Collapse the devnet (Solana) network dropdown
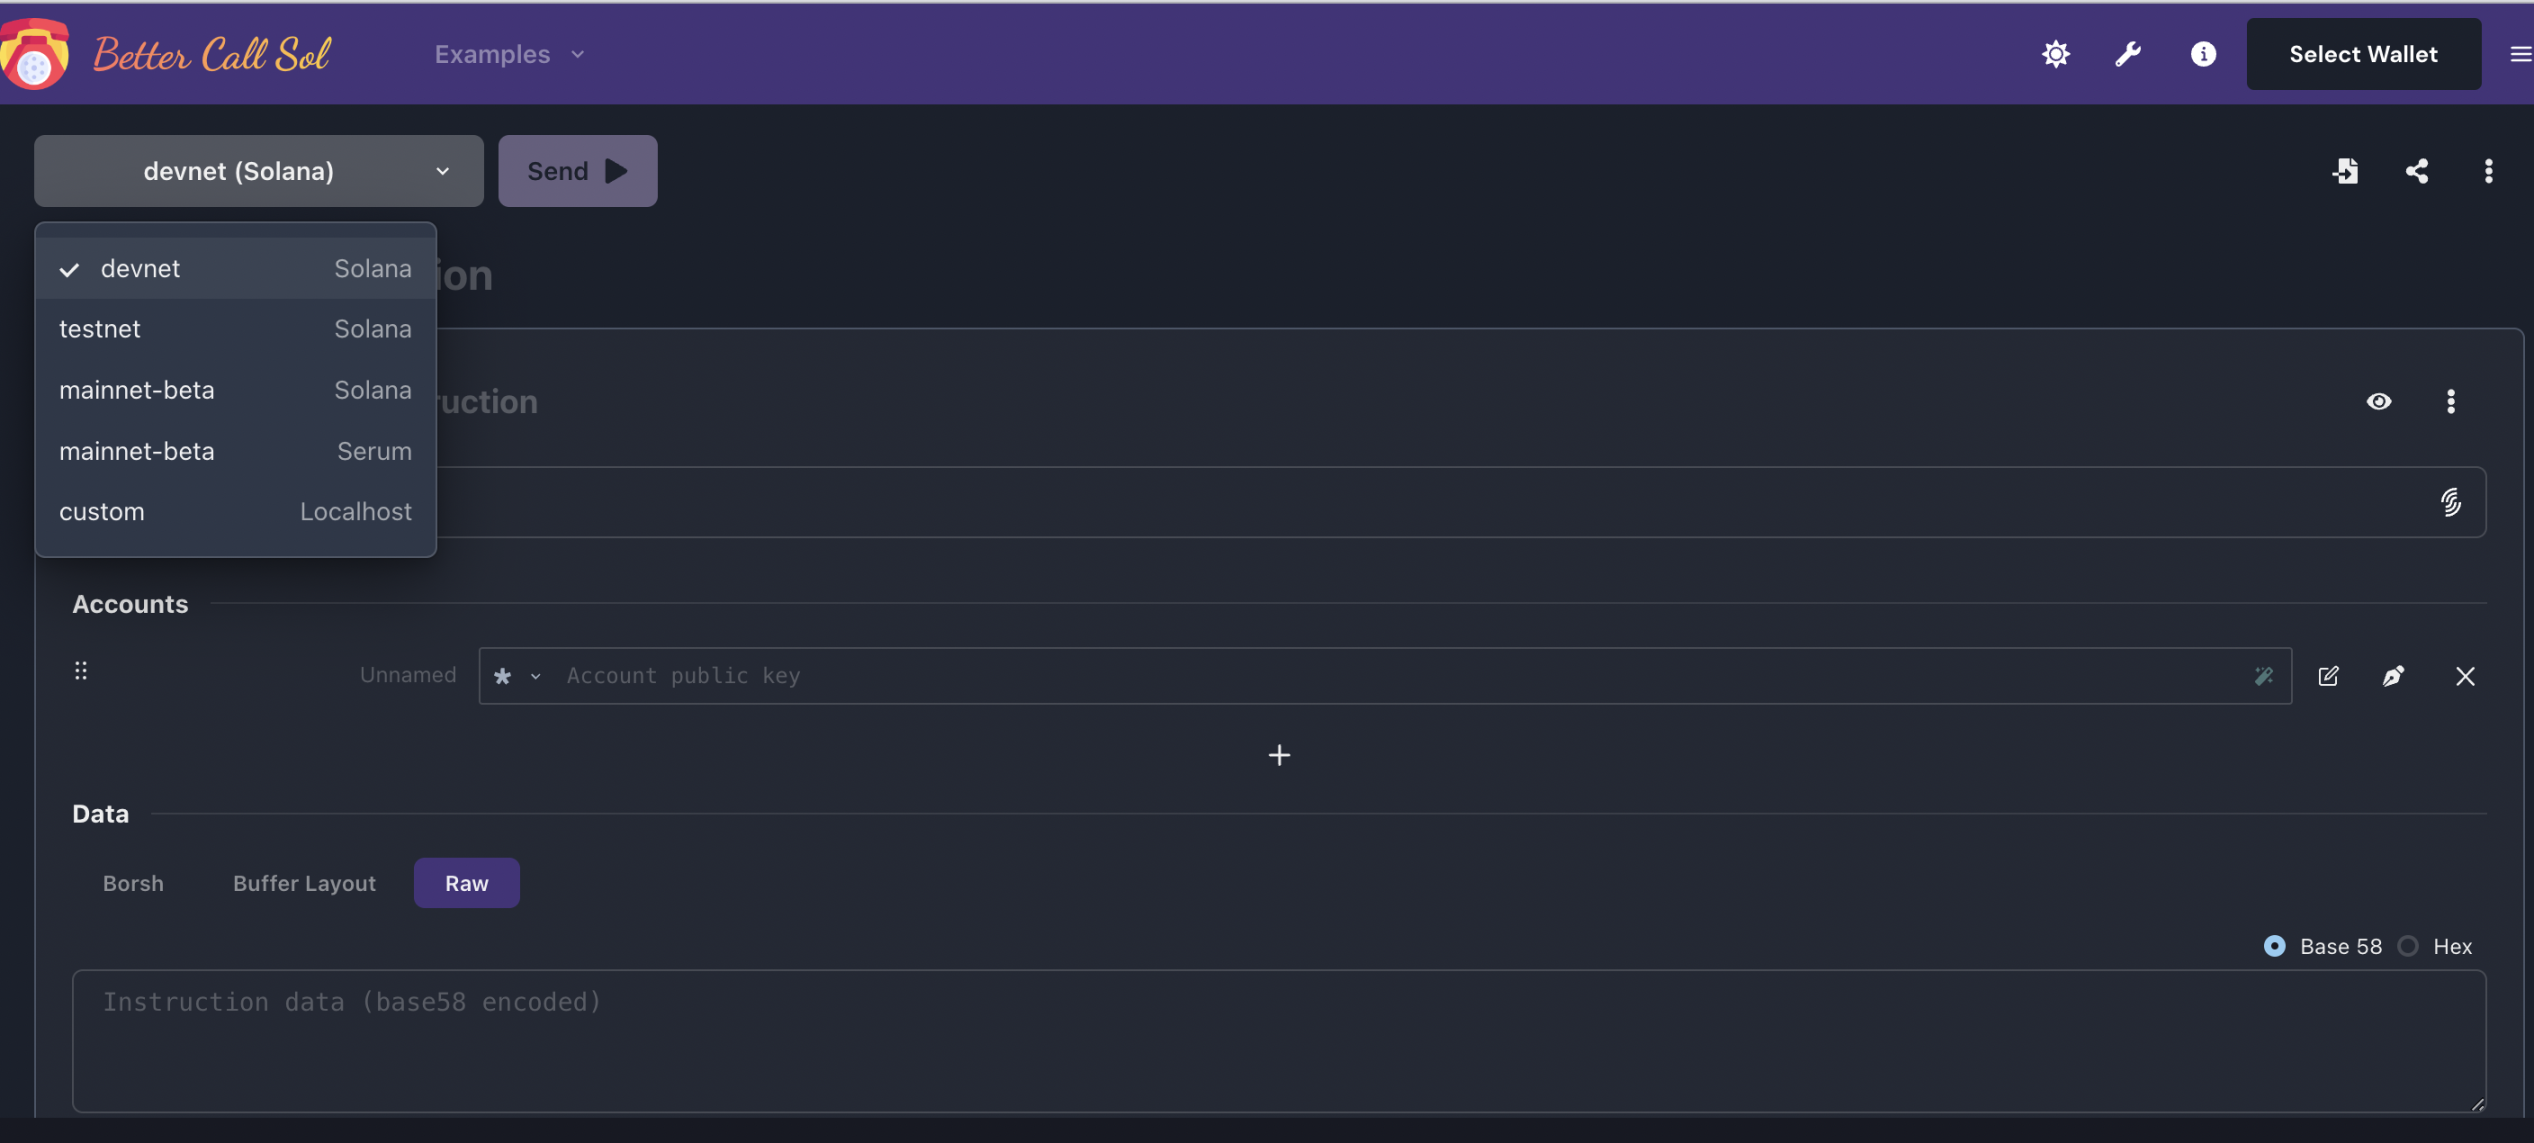2534x1143 pixels. [258, 171]
